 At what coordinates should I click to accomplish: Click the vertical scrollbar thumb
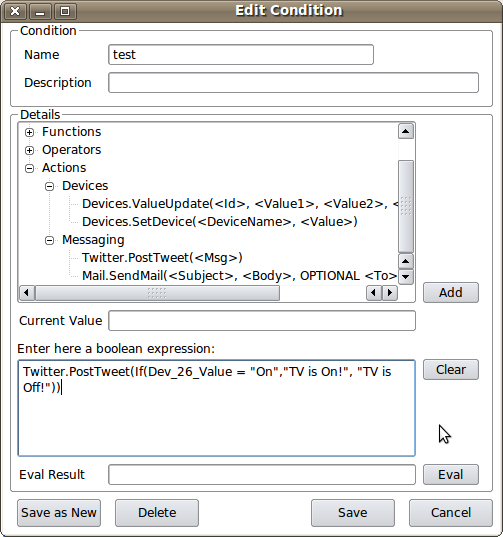click(406, 206)
